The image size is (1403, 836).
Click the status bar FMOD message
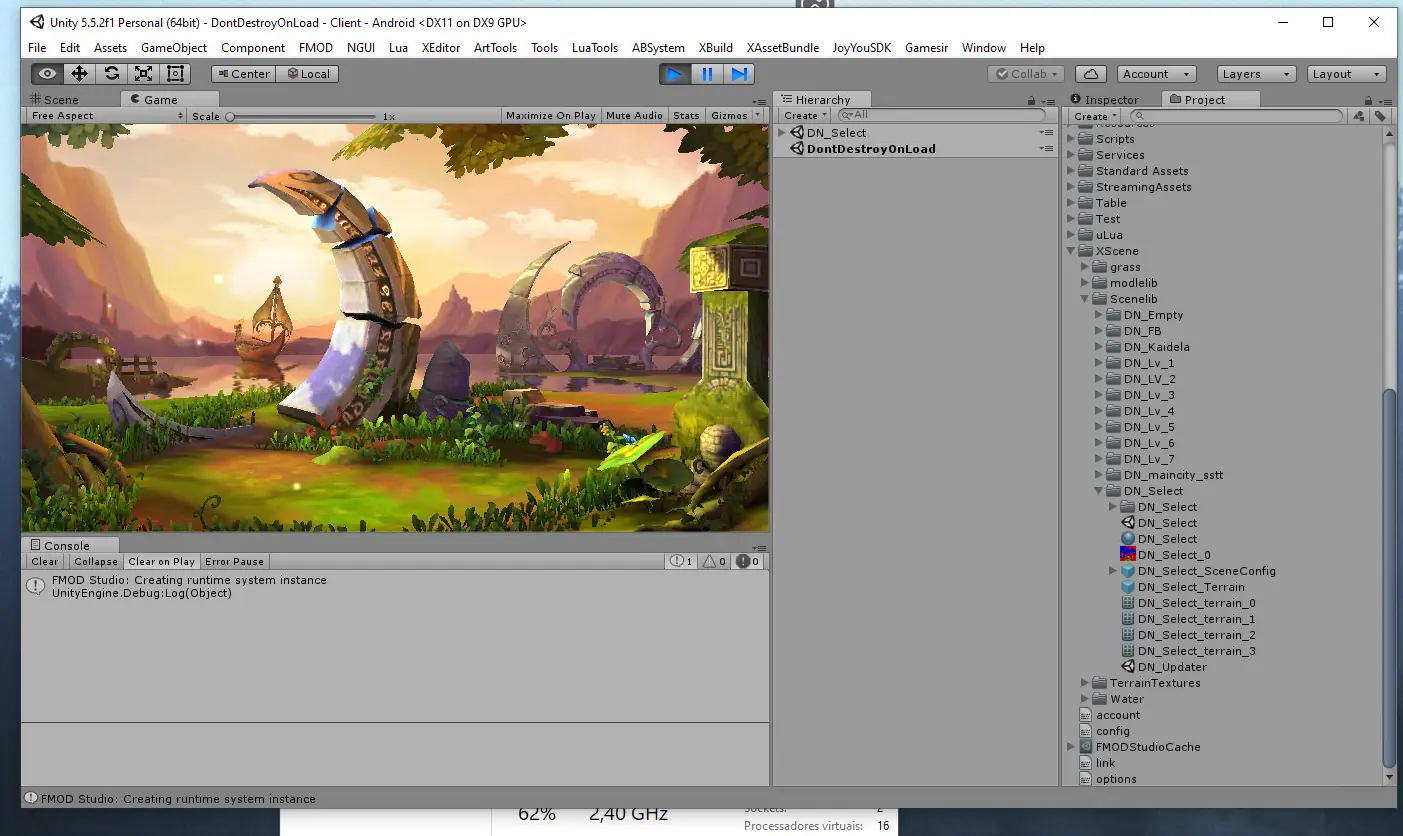[x=178, y=799]
